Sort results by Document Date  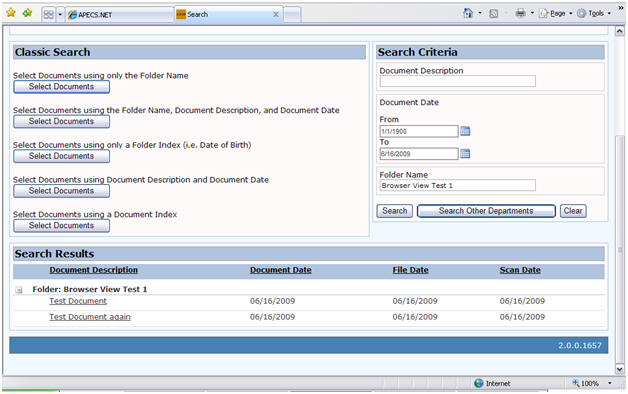[x=281, y=270]
